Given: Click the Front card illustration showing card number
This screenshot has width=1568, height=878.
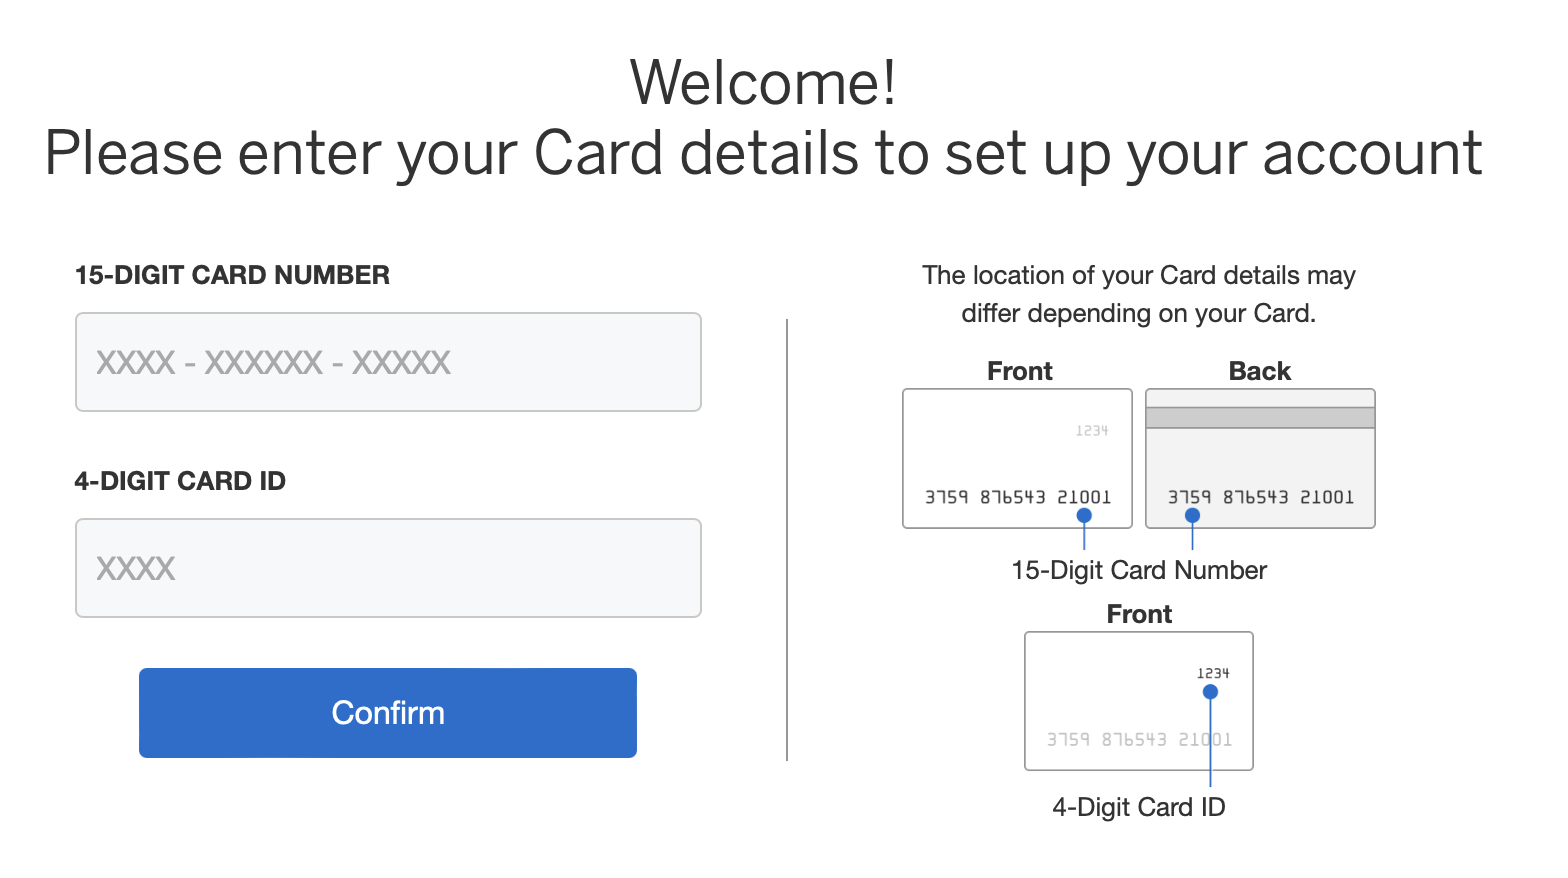Looking at the screenshot, I should coord(1016,458).
